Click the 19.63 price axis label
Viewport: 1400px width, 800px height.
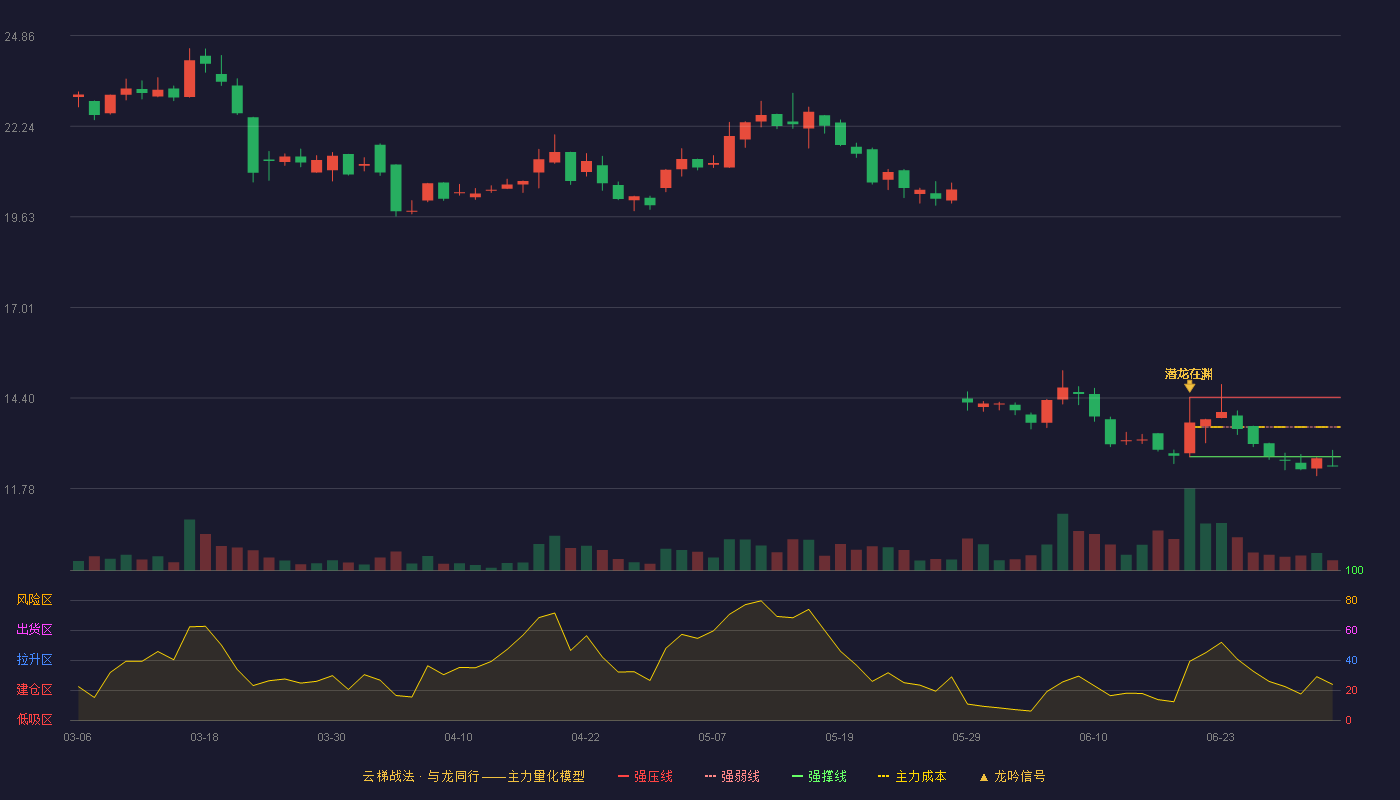point(19,218)
